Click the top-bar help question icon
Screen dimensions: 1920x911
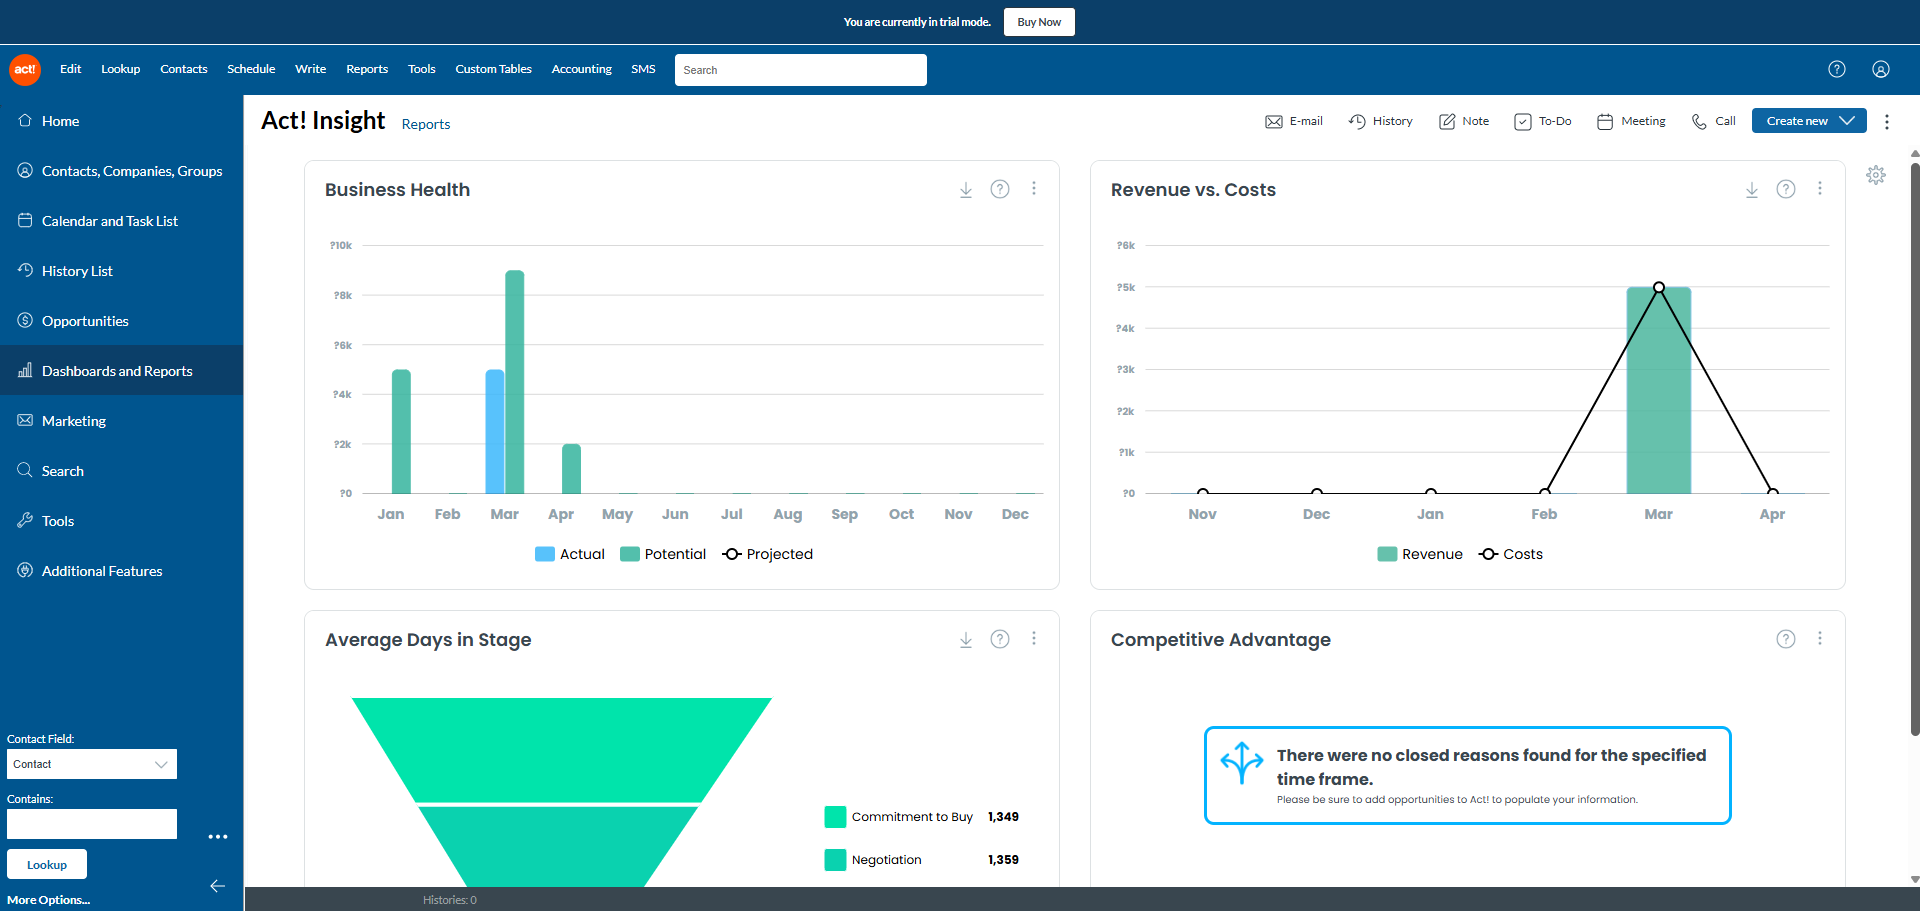pyautogui.click(x=1836, y=70)
